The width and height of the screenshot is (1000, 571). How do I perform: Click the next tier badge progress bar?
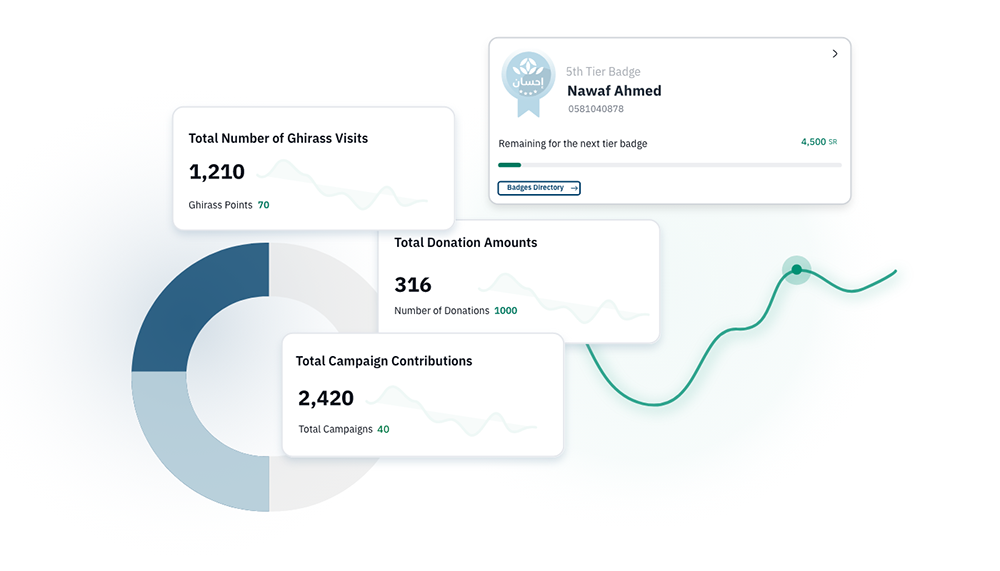(x=670, y=165)
